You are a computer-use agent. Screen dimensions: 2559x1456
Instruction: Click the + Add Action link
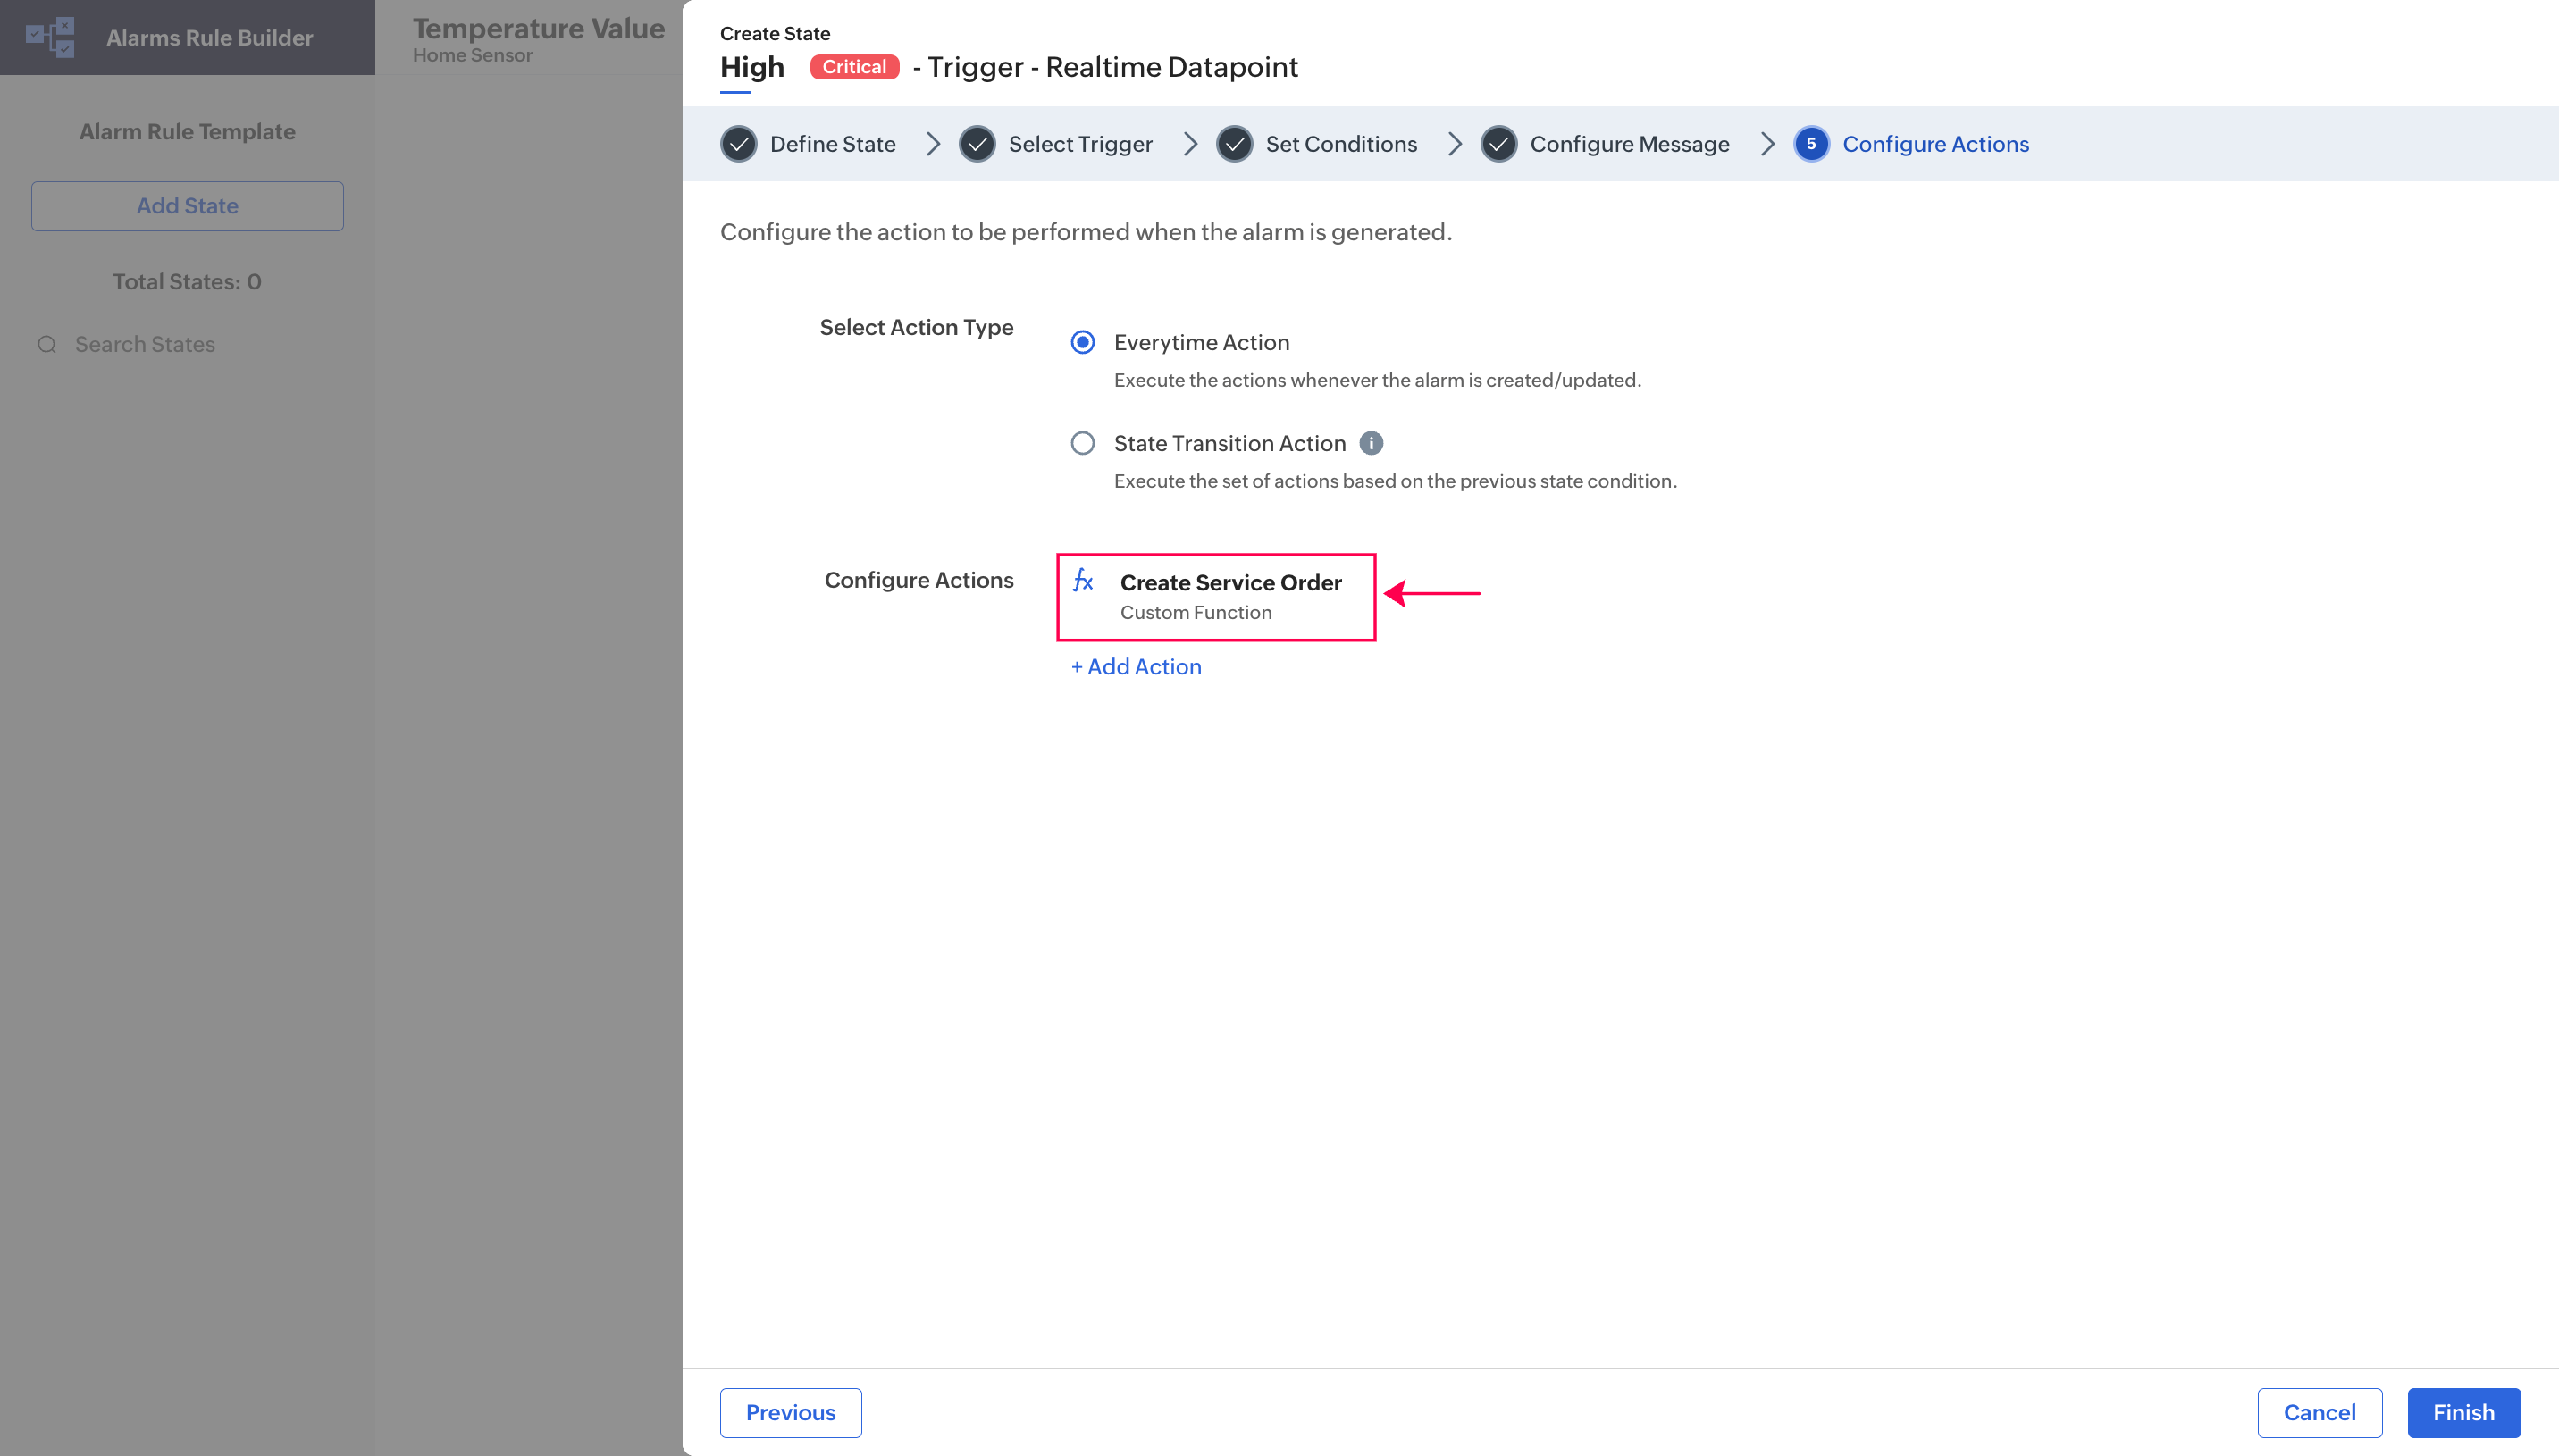click(1136, 667)
